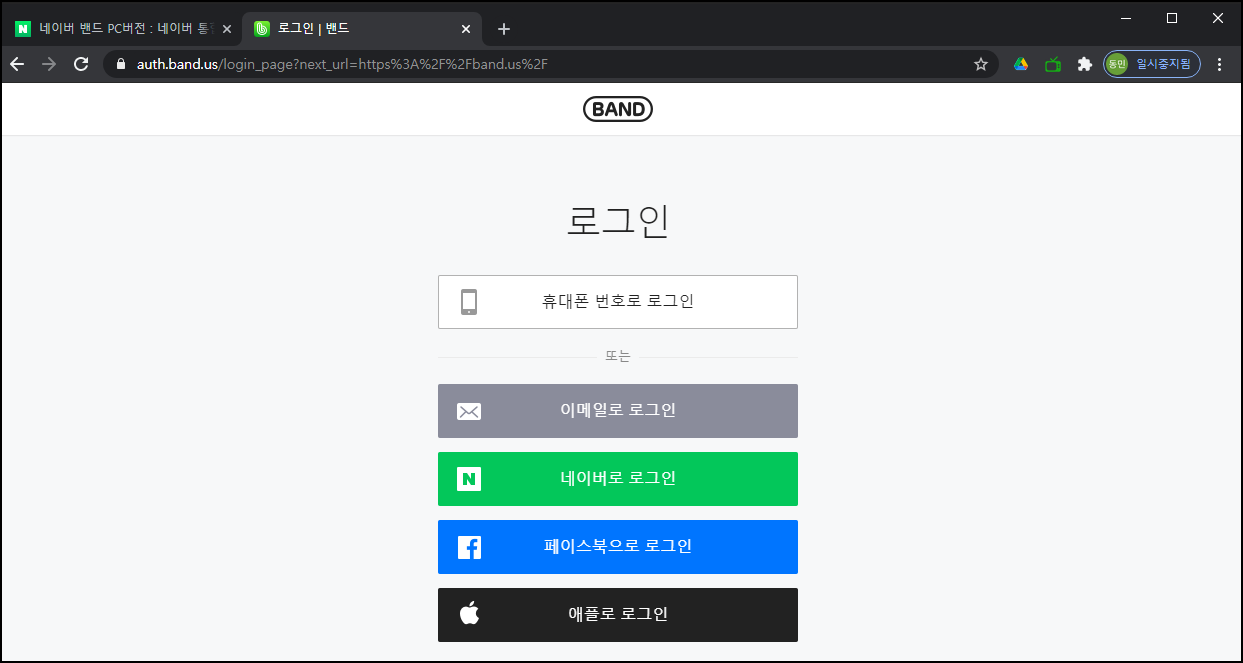Log in with Facebook button
Viewport: 1243px width, 663px height.
(618, 547)
